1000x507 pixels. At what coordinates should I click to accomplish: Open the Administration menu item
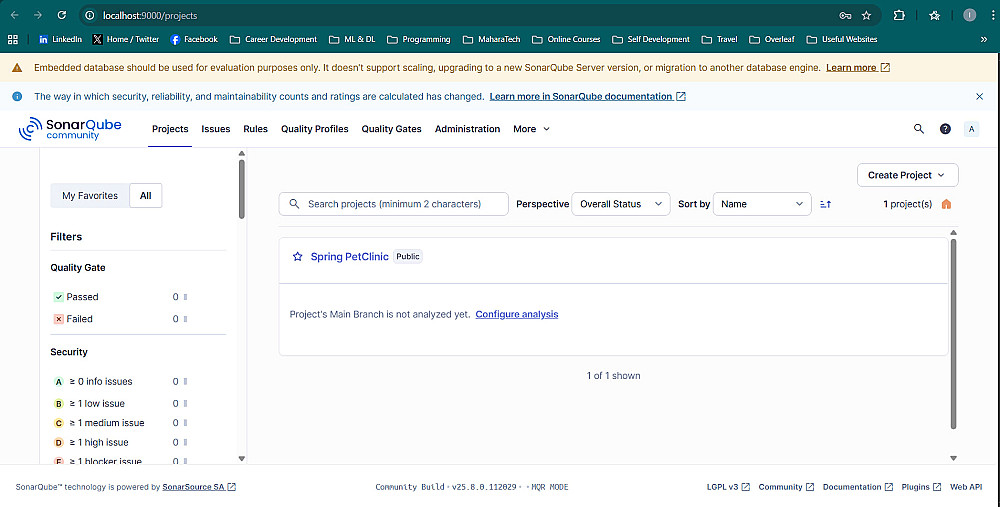tap(467, 129)
